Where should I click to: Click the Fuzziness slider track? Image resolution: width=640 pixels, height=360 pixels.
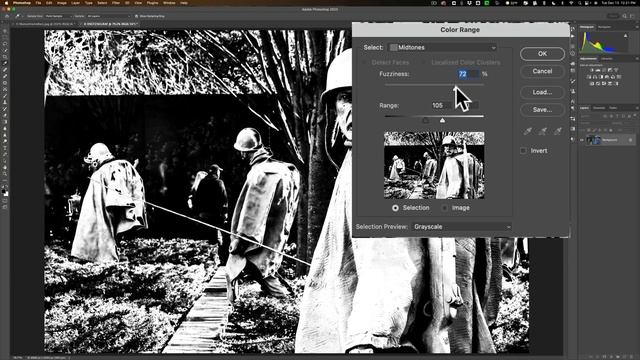point(434,85)
